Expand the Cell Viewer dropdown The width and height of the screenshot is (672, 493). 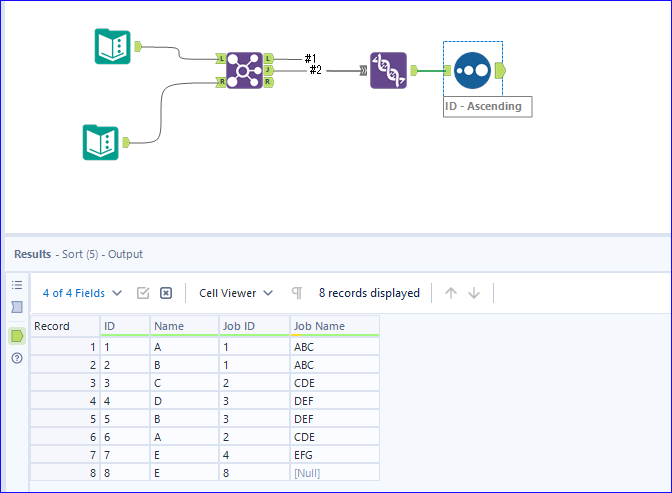coord(236,293)
